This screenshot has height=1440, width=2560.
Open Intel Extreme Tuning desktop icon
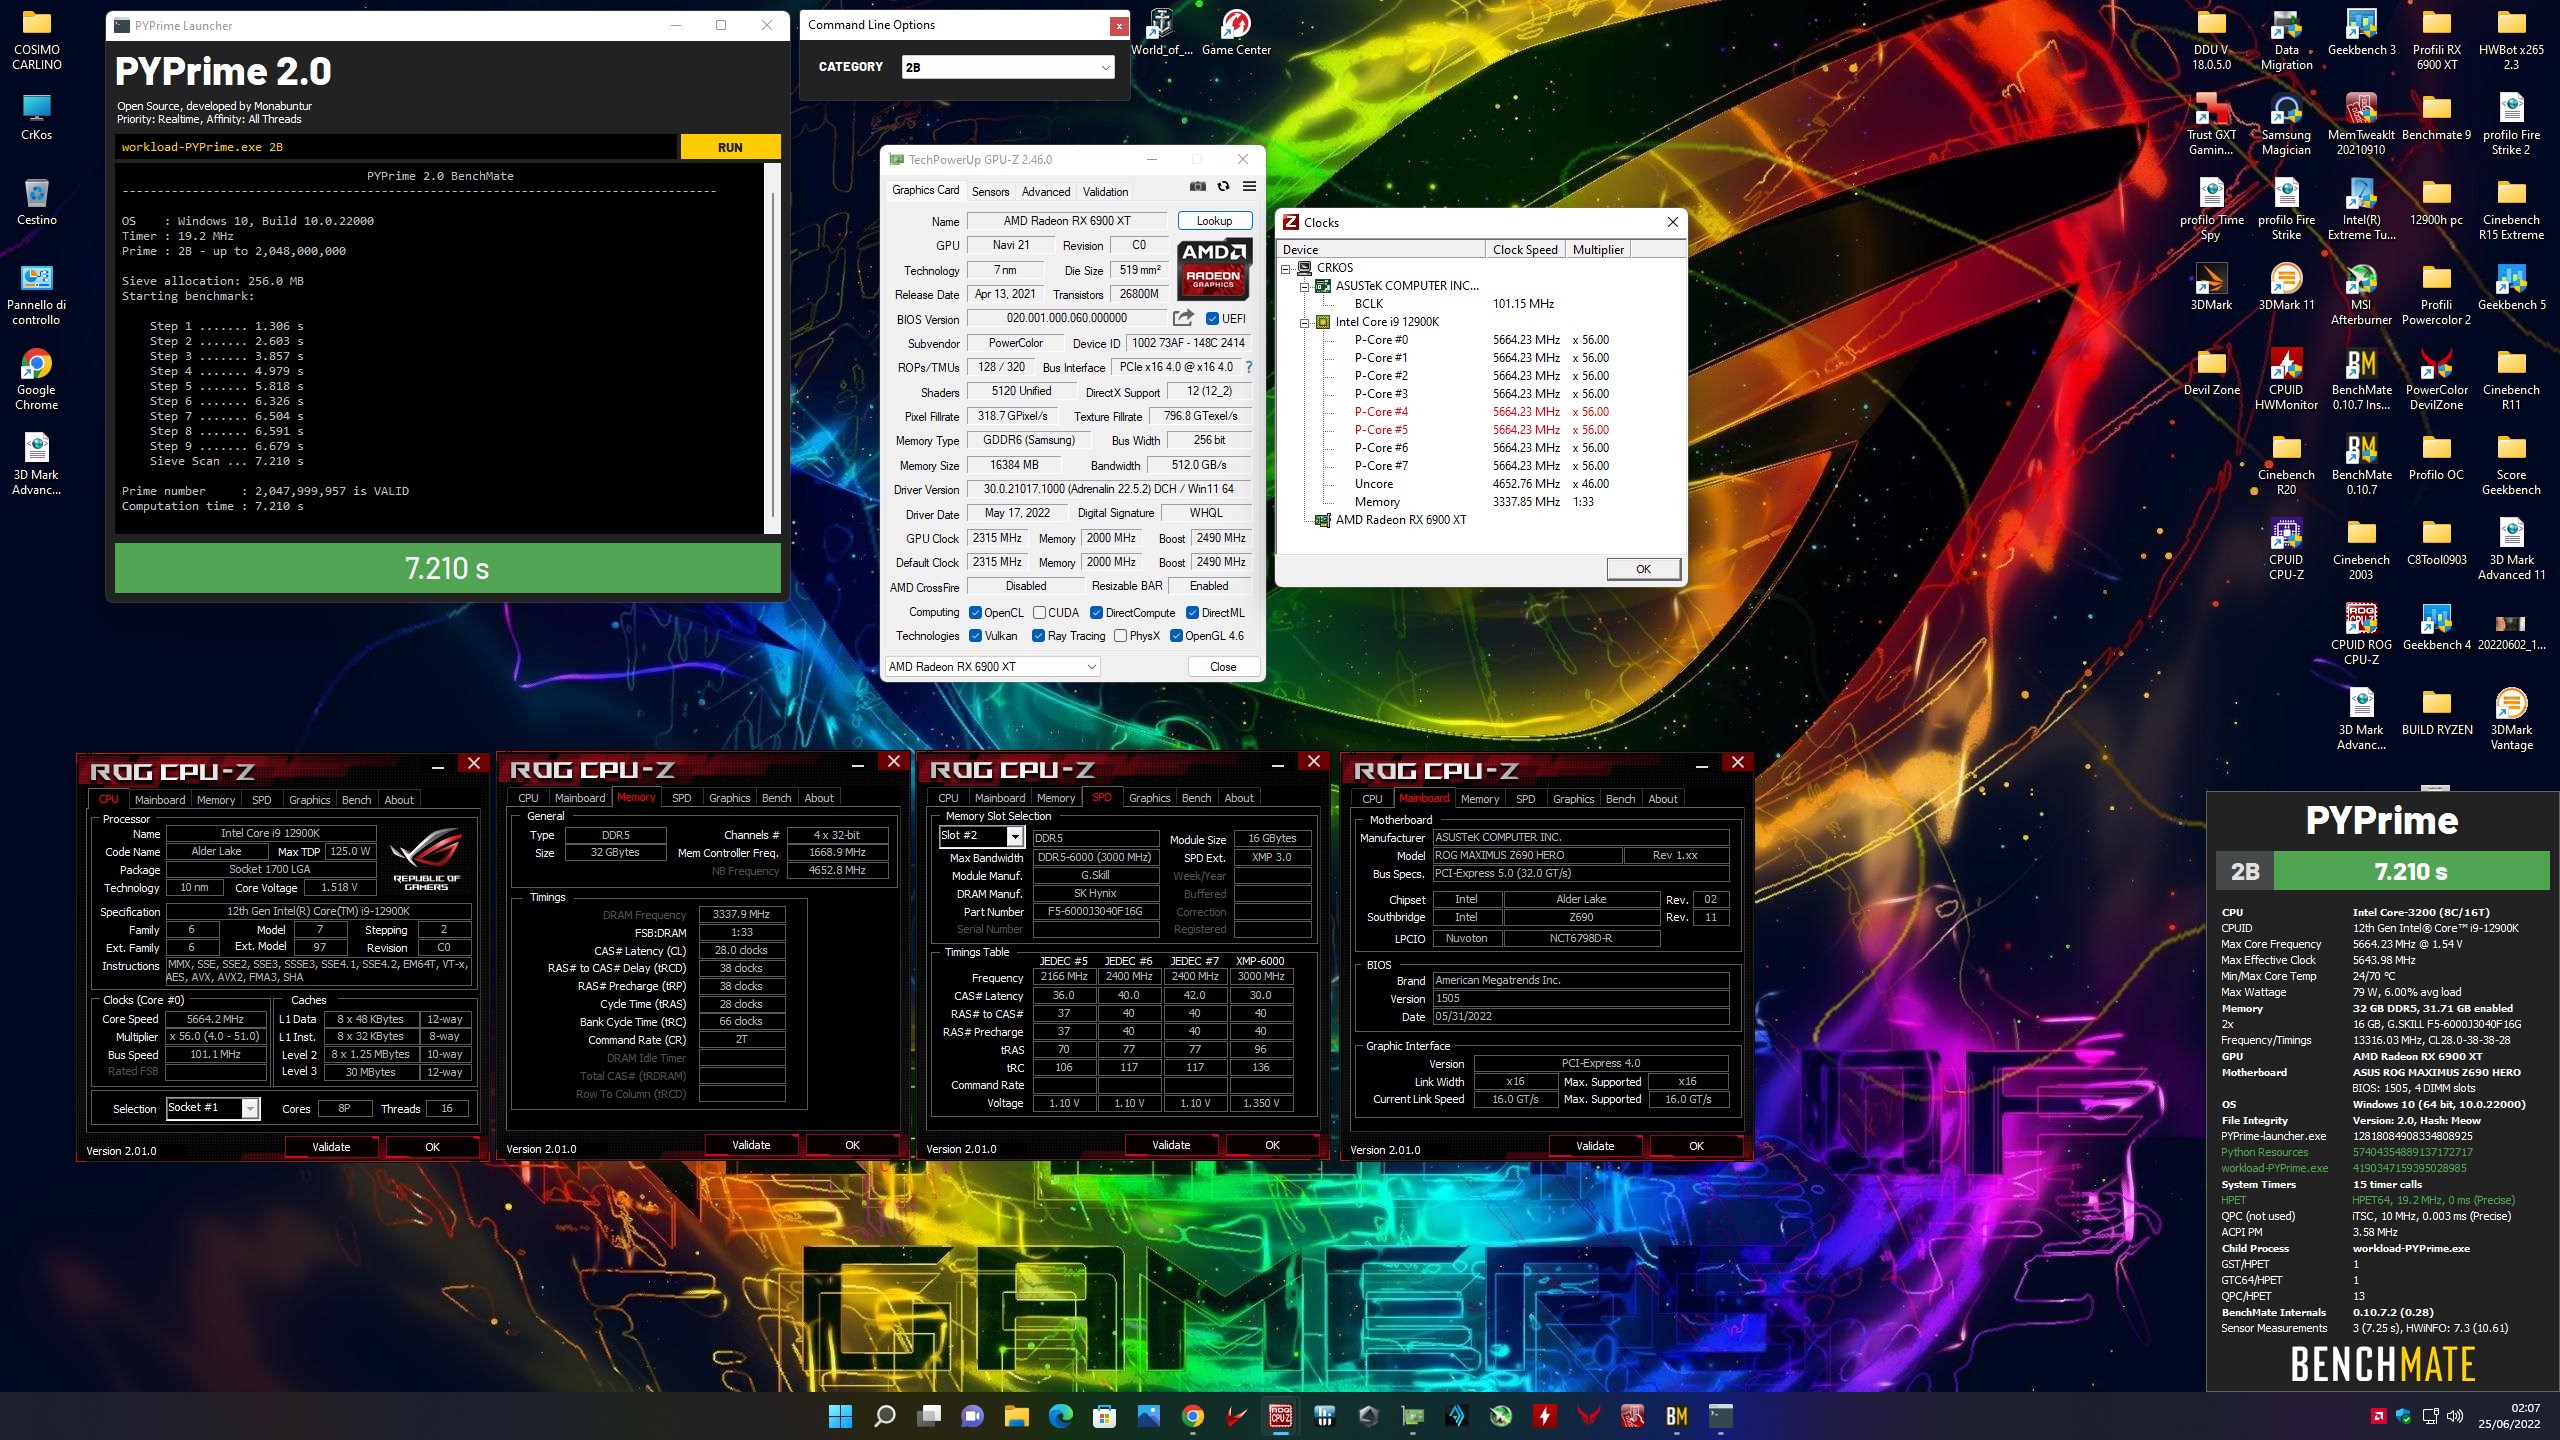(x=2361, y=209)
